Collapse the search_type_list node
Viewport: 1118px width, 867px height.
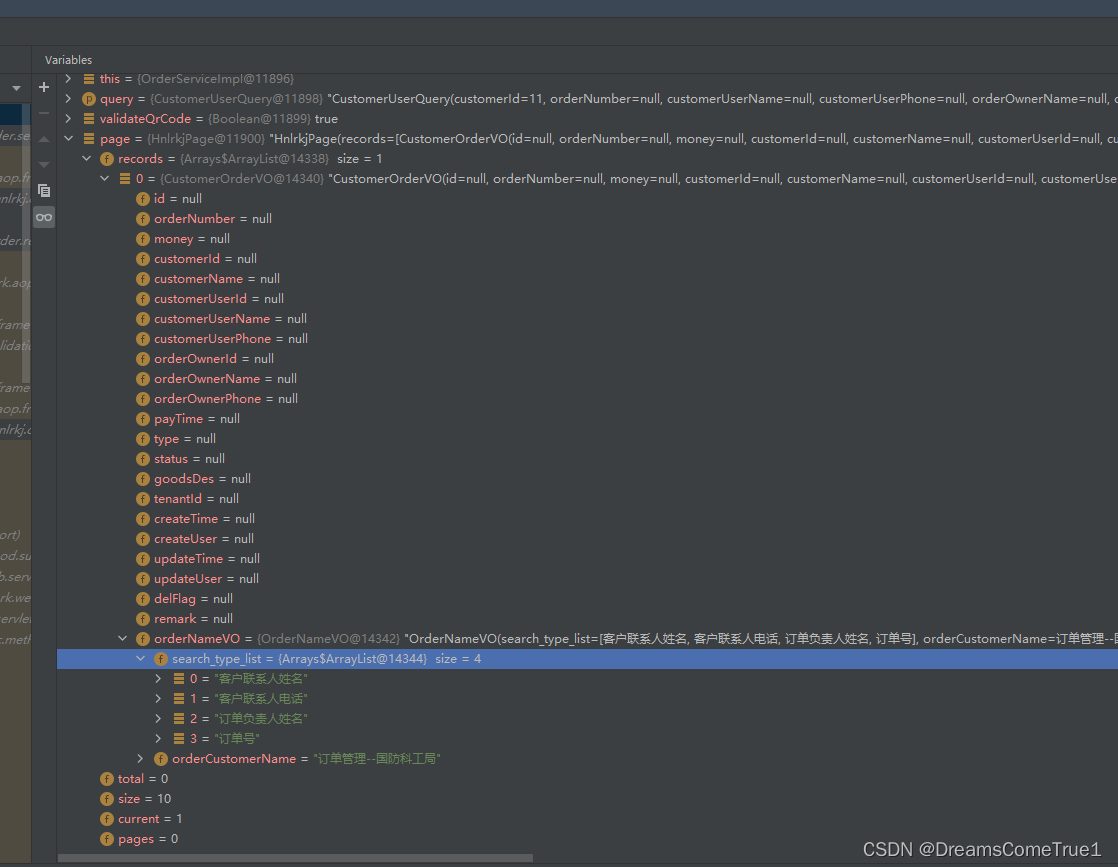140,659
